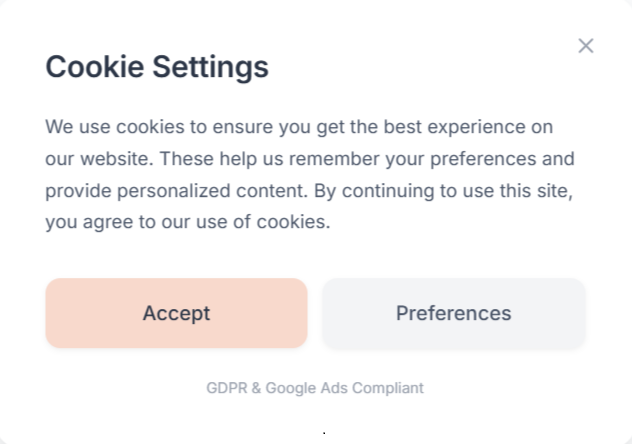
Task: Click the phrase "our website"
Action: [97, 159]
